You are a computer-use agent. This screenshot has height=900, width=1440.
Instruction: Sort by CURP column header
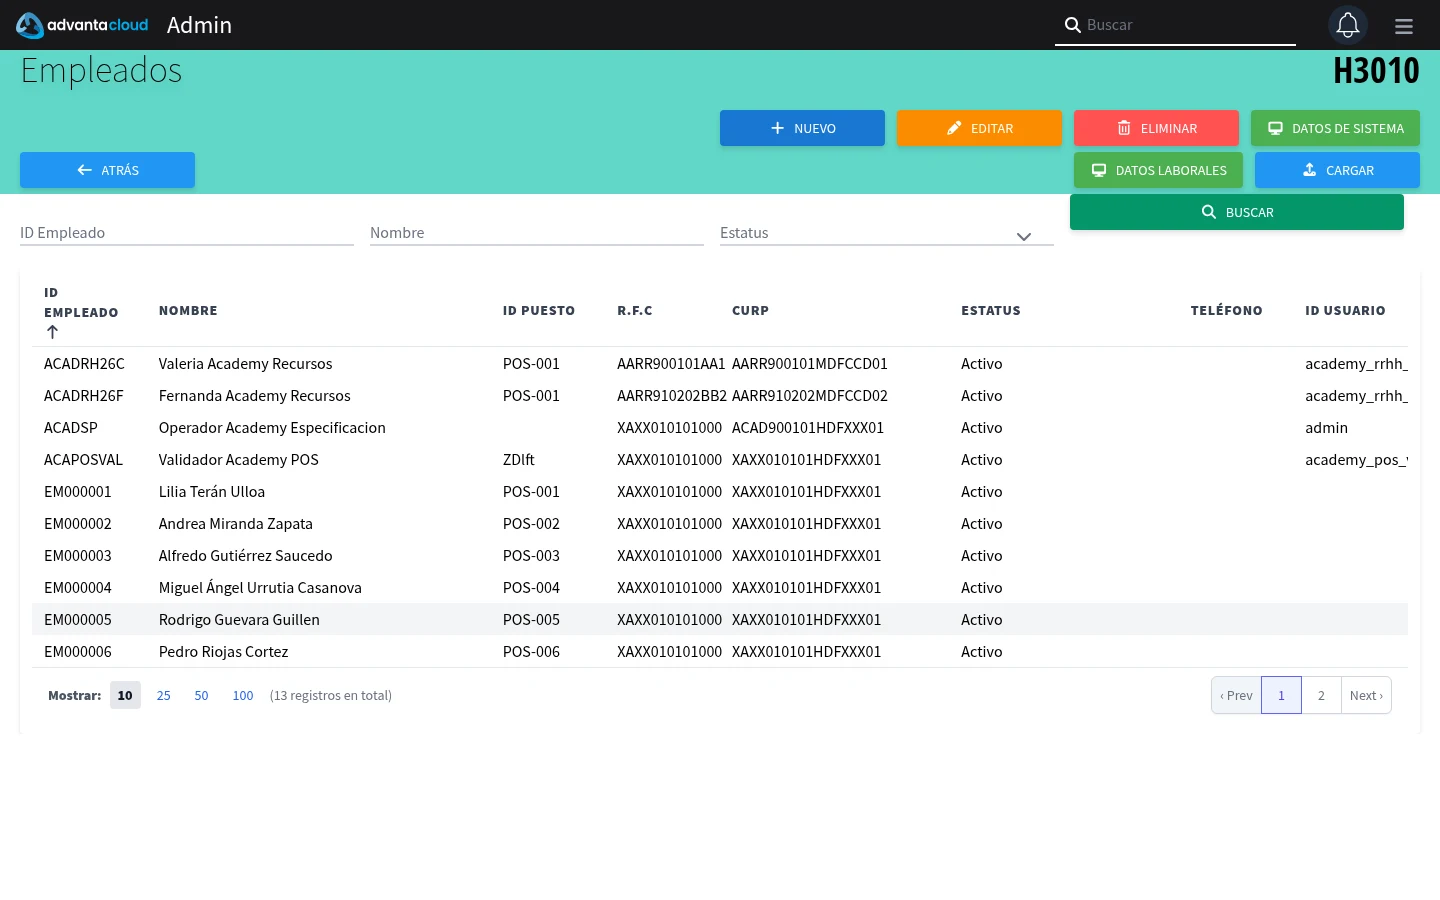pos(751,311)
